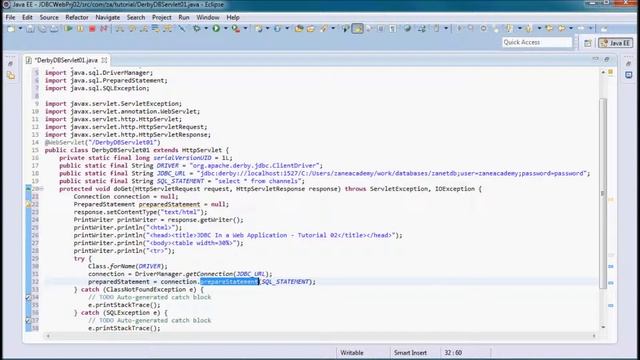Open the External Tools dropdown arrow
640x360 pixels.
[x=245, y=29]
